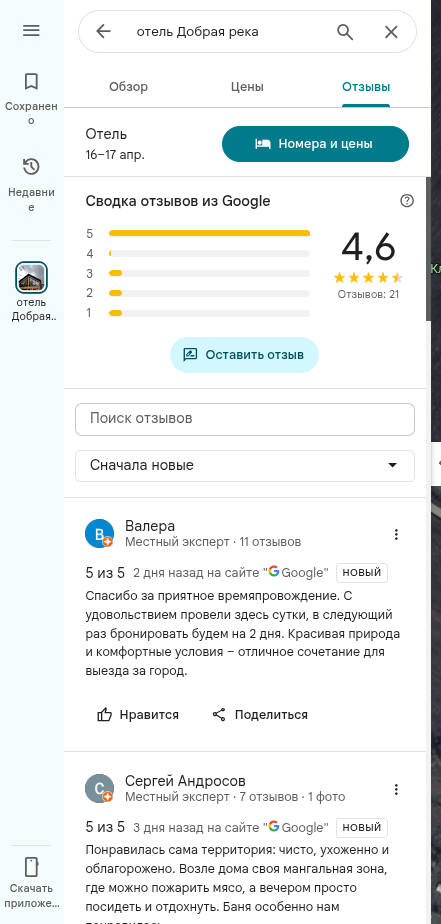Focus the Поиск отзывов field
Viewport: 441px width, 924px height.
[x=245, y=419]
